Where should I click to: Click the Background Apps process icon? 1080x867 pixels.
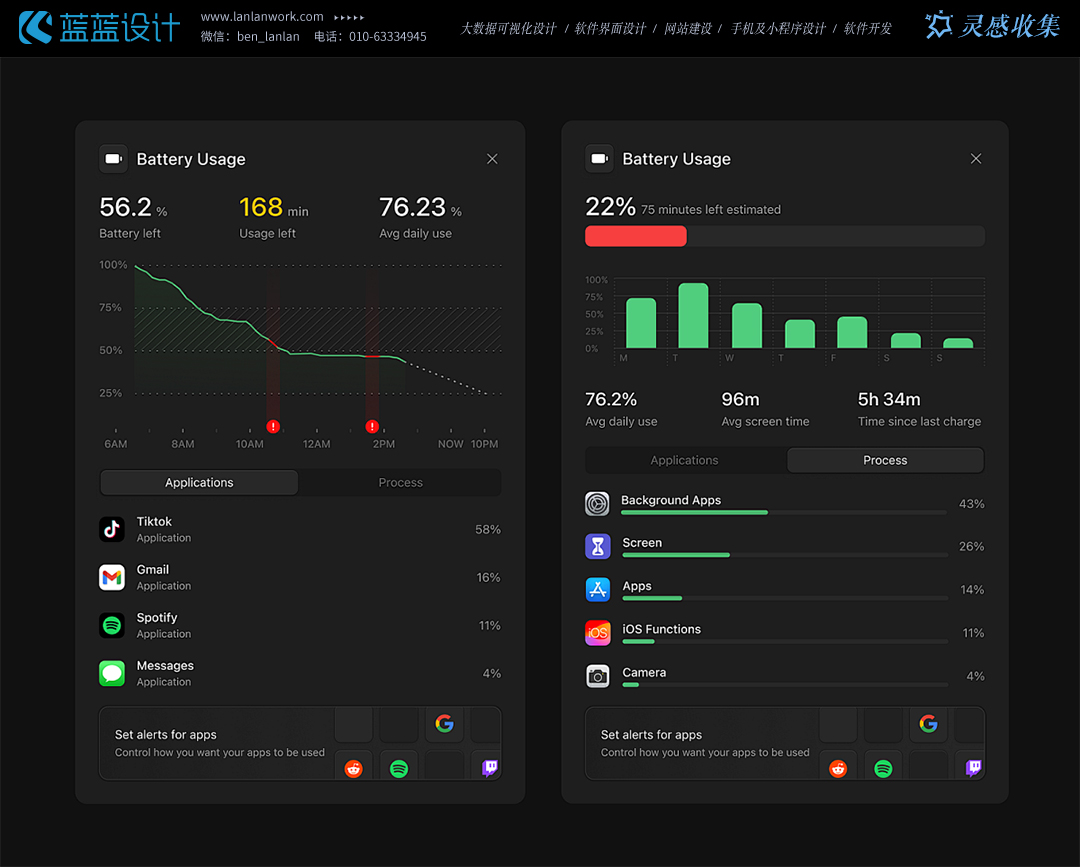(x=597, y=504)
